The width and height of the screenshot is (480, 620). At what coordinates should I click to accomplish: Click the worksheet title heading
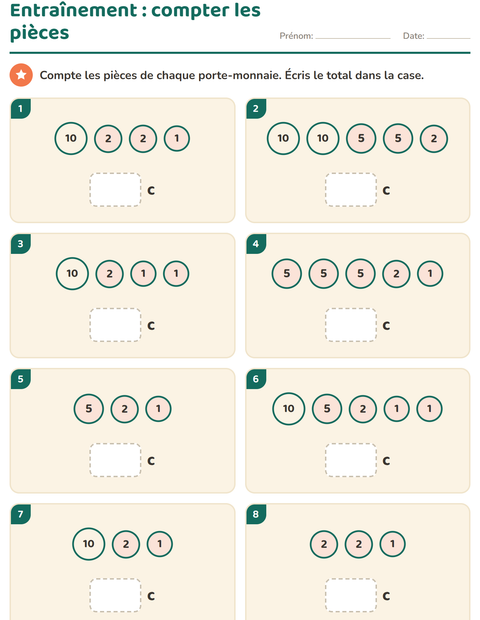[x=135, y=21]
